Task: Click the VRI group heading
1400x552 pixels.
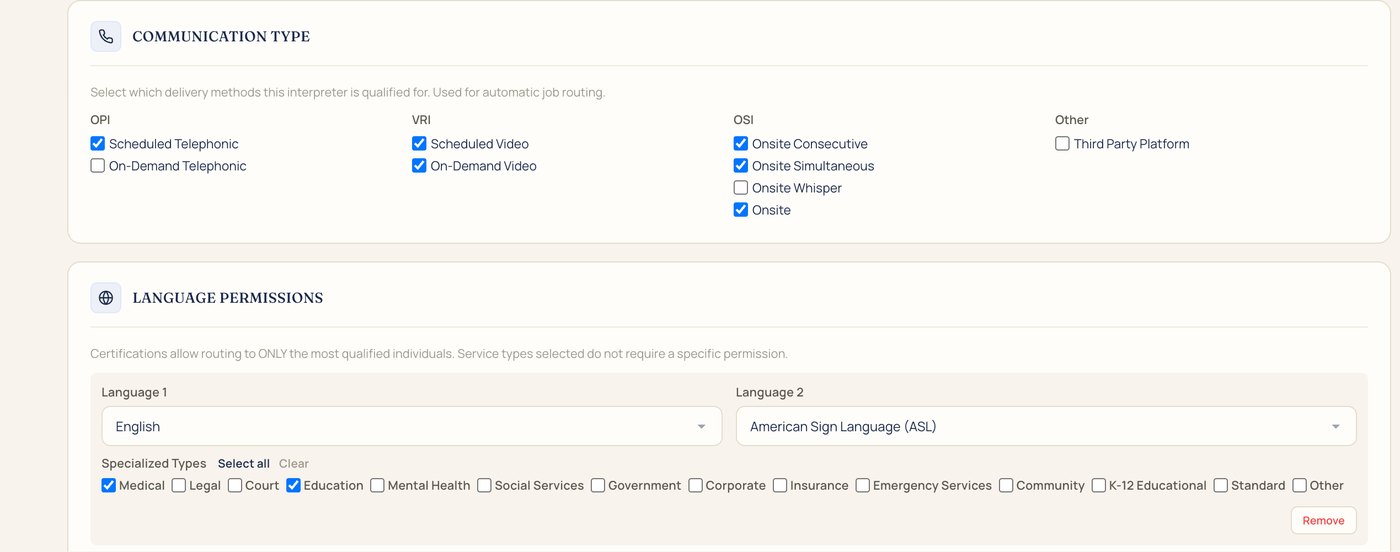Action: point(421,120)
